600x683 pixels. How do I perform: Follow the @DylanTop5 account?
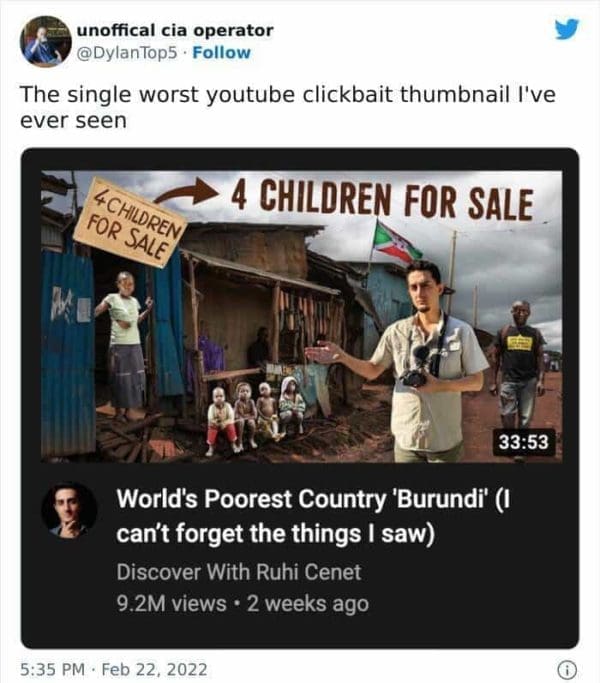pos(221,53)
